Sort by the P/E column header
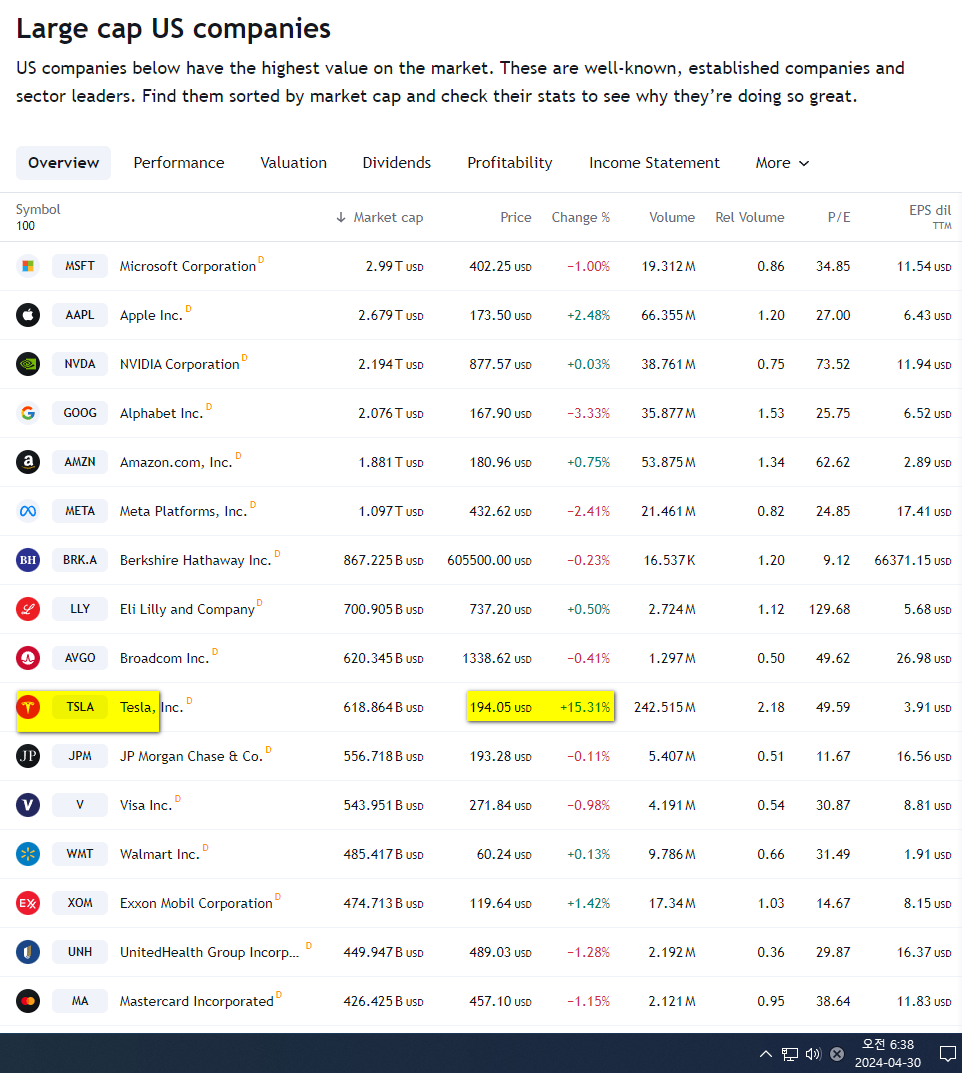962x1073 pixels. pos(839,218)
